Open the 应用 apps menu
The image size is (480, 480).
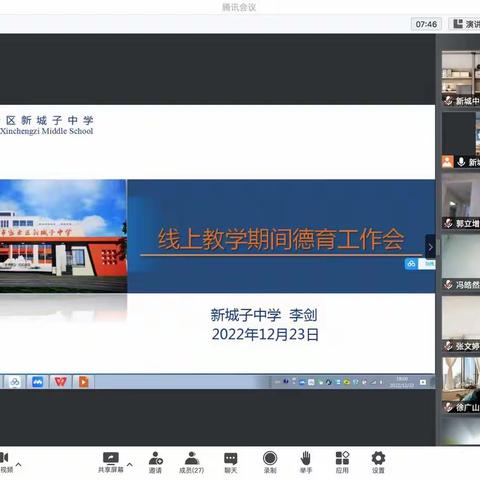click(342, 462)
